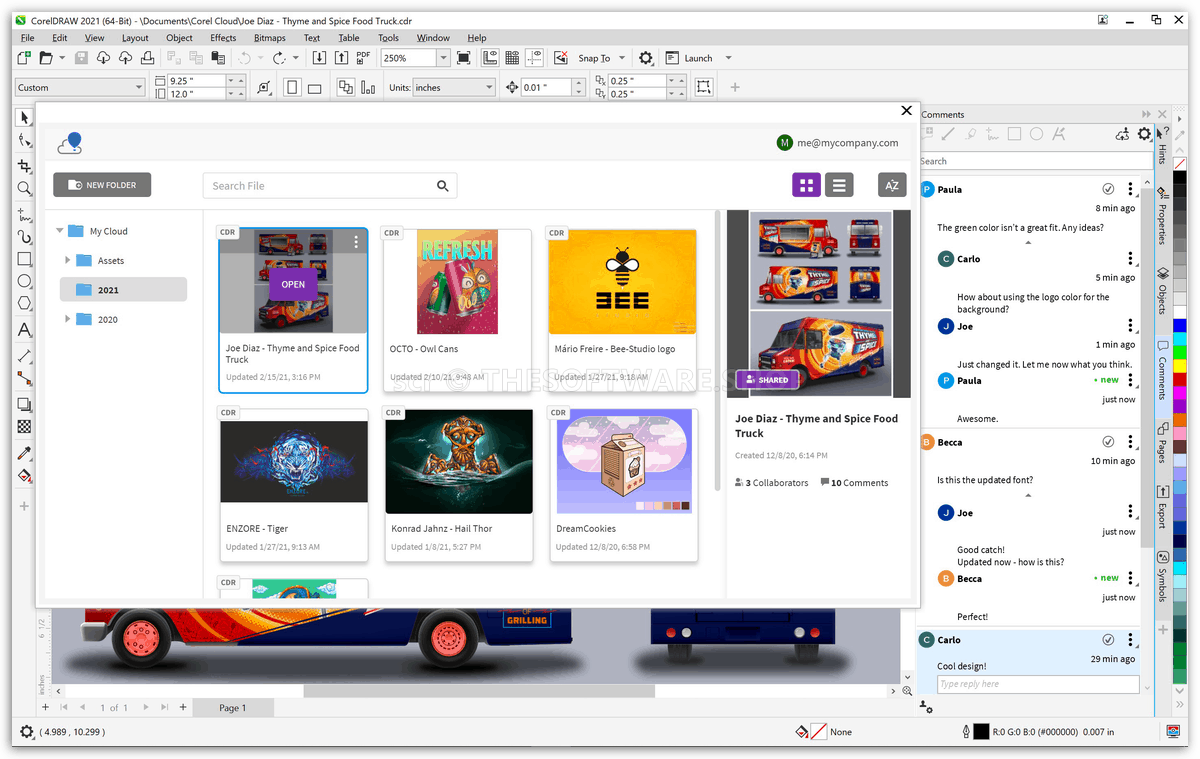This screenshot has width=1200, height=759.
Task: Open the Launch dropdown arrow
Action: pos(728,59)
